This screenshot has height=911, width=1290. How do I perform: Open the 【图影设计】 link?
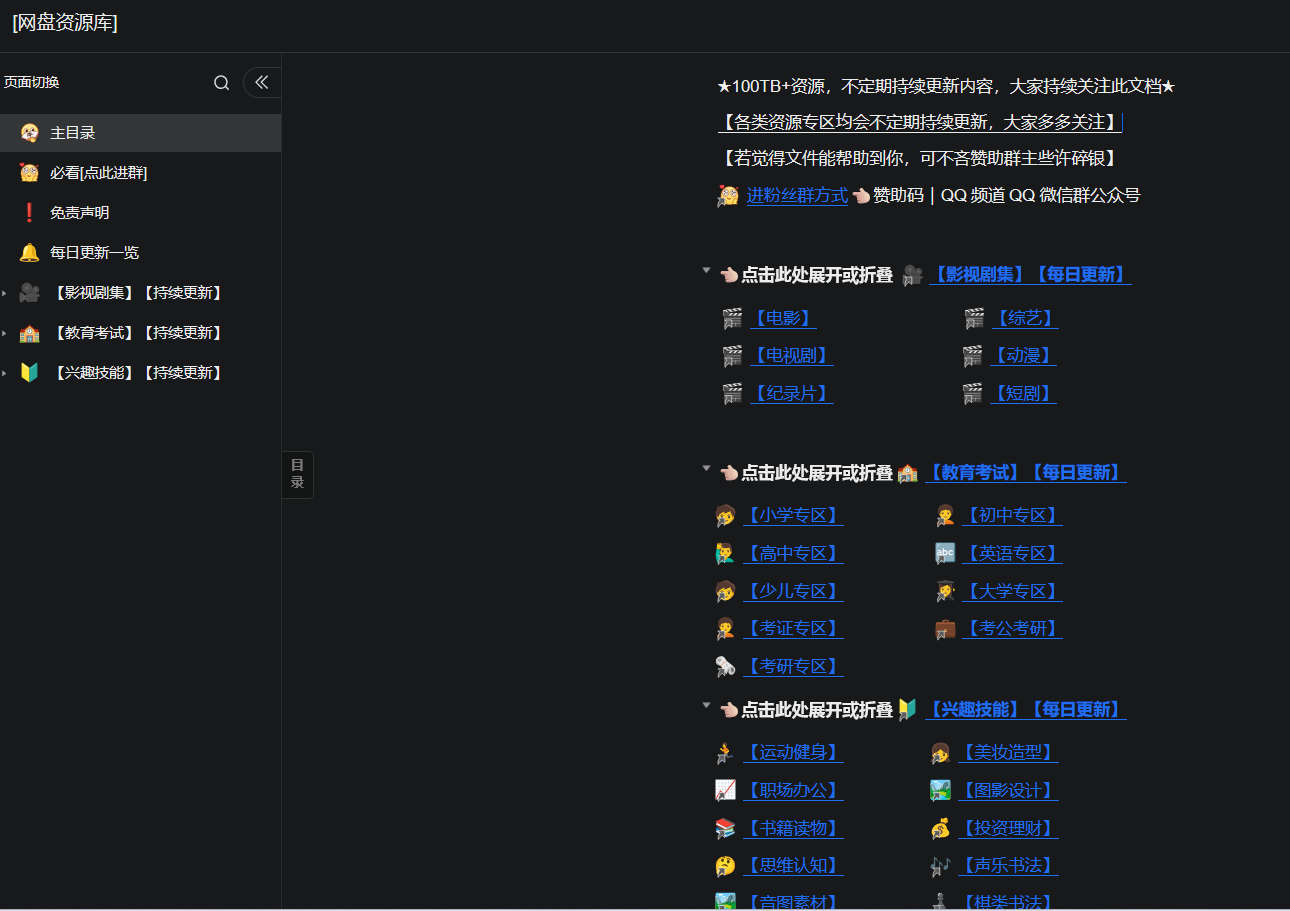click(1008, 791)
